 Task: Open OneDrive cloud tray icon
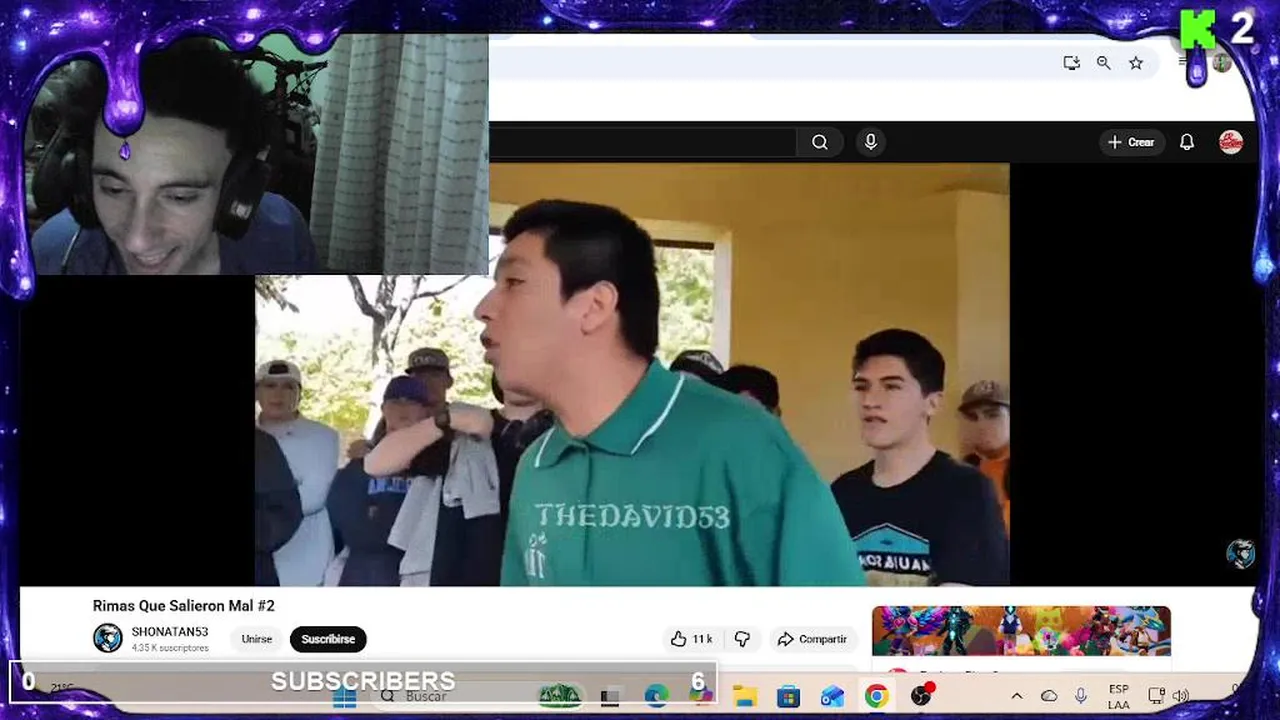pyautogui.click(x=1049, y=697)
